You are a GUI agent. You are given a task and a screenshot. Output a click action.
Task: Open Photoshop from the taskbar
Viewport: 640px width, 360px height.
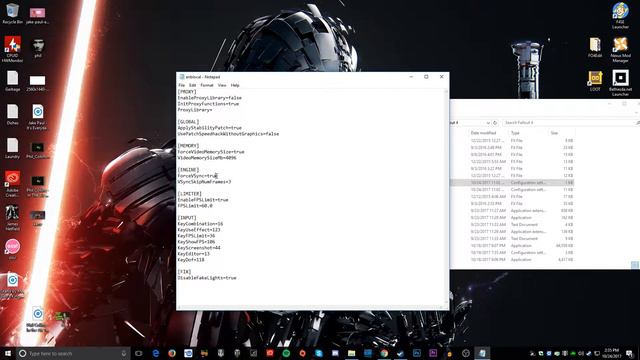(x=417, y=353)
